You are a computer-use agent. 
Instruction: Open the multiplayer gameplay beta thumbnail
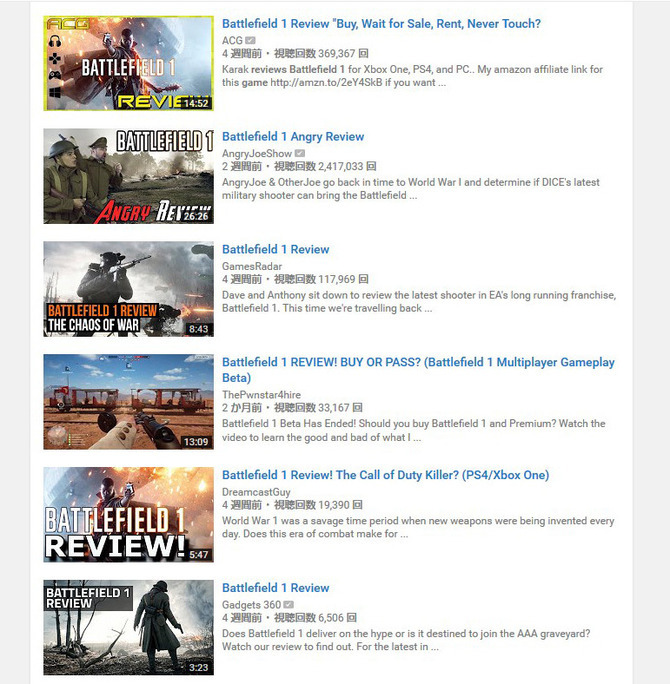coord(128,402)
